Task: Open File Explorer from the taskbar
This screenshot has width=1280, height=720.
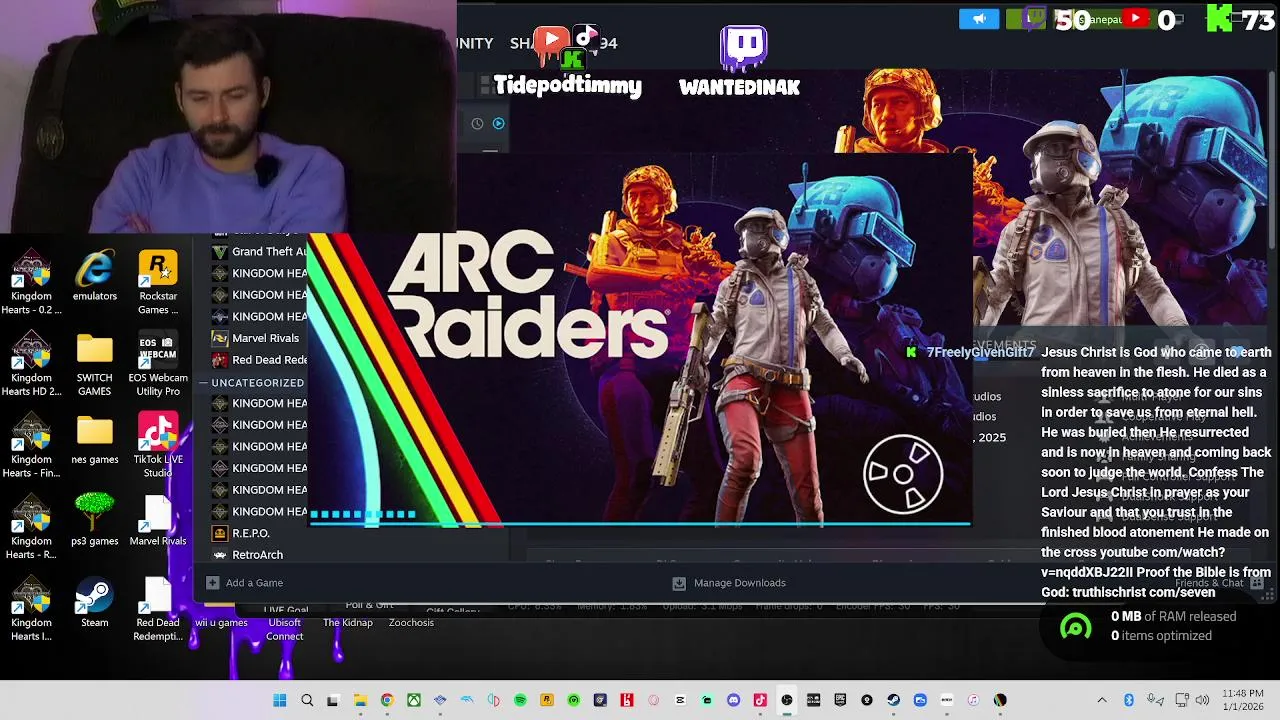Action: click(360, 700)
